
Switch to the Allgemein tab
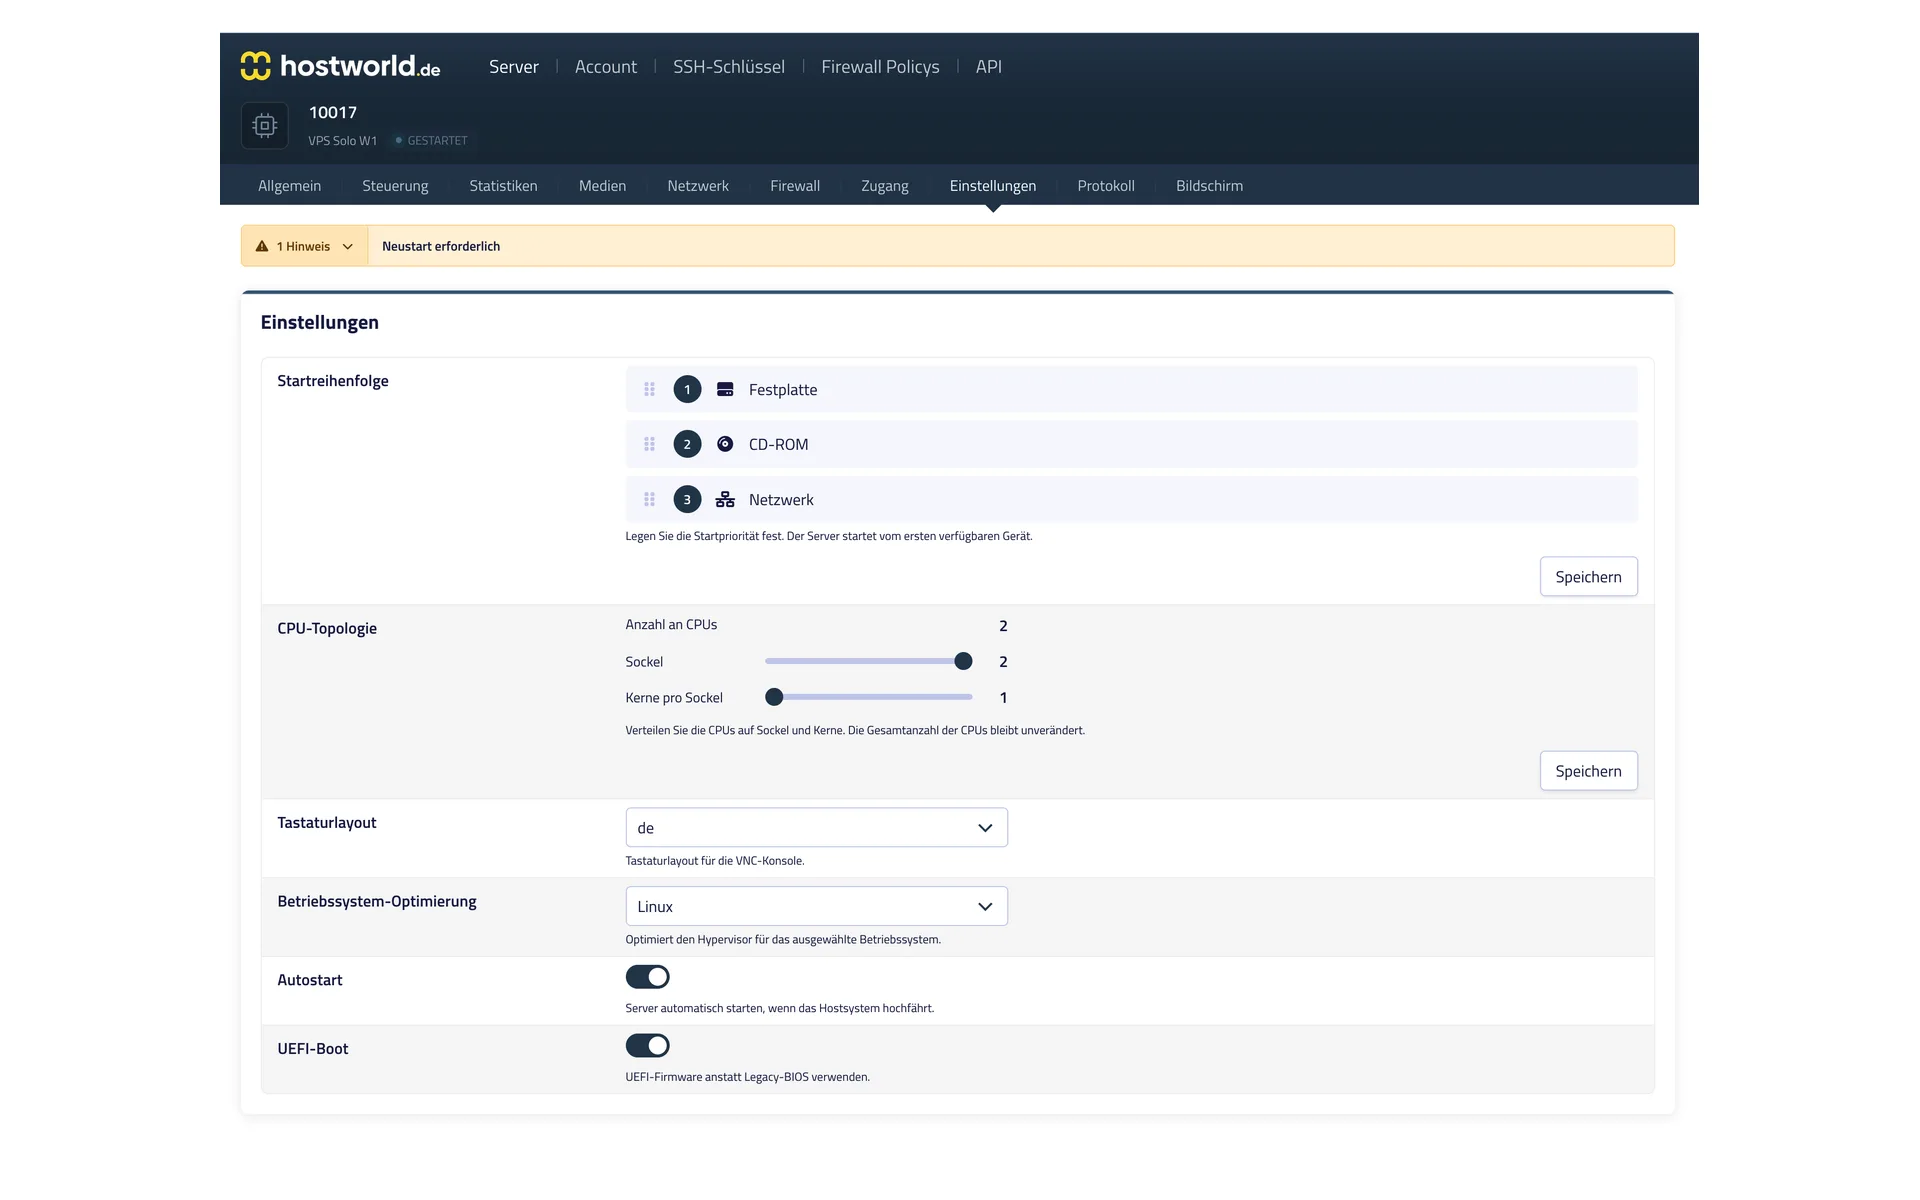289,186
